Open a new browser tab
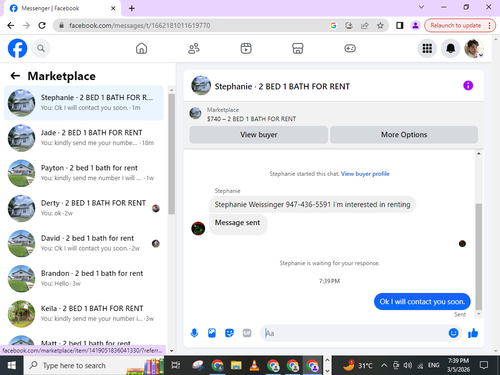The image size is (500, 375). point(132,8)
